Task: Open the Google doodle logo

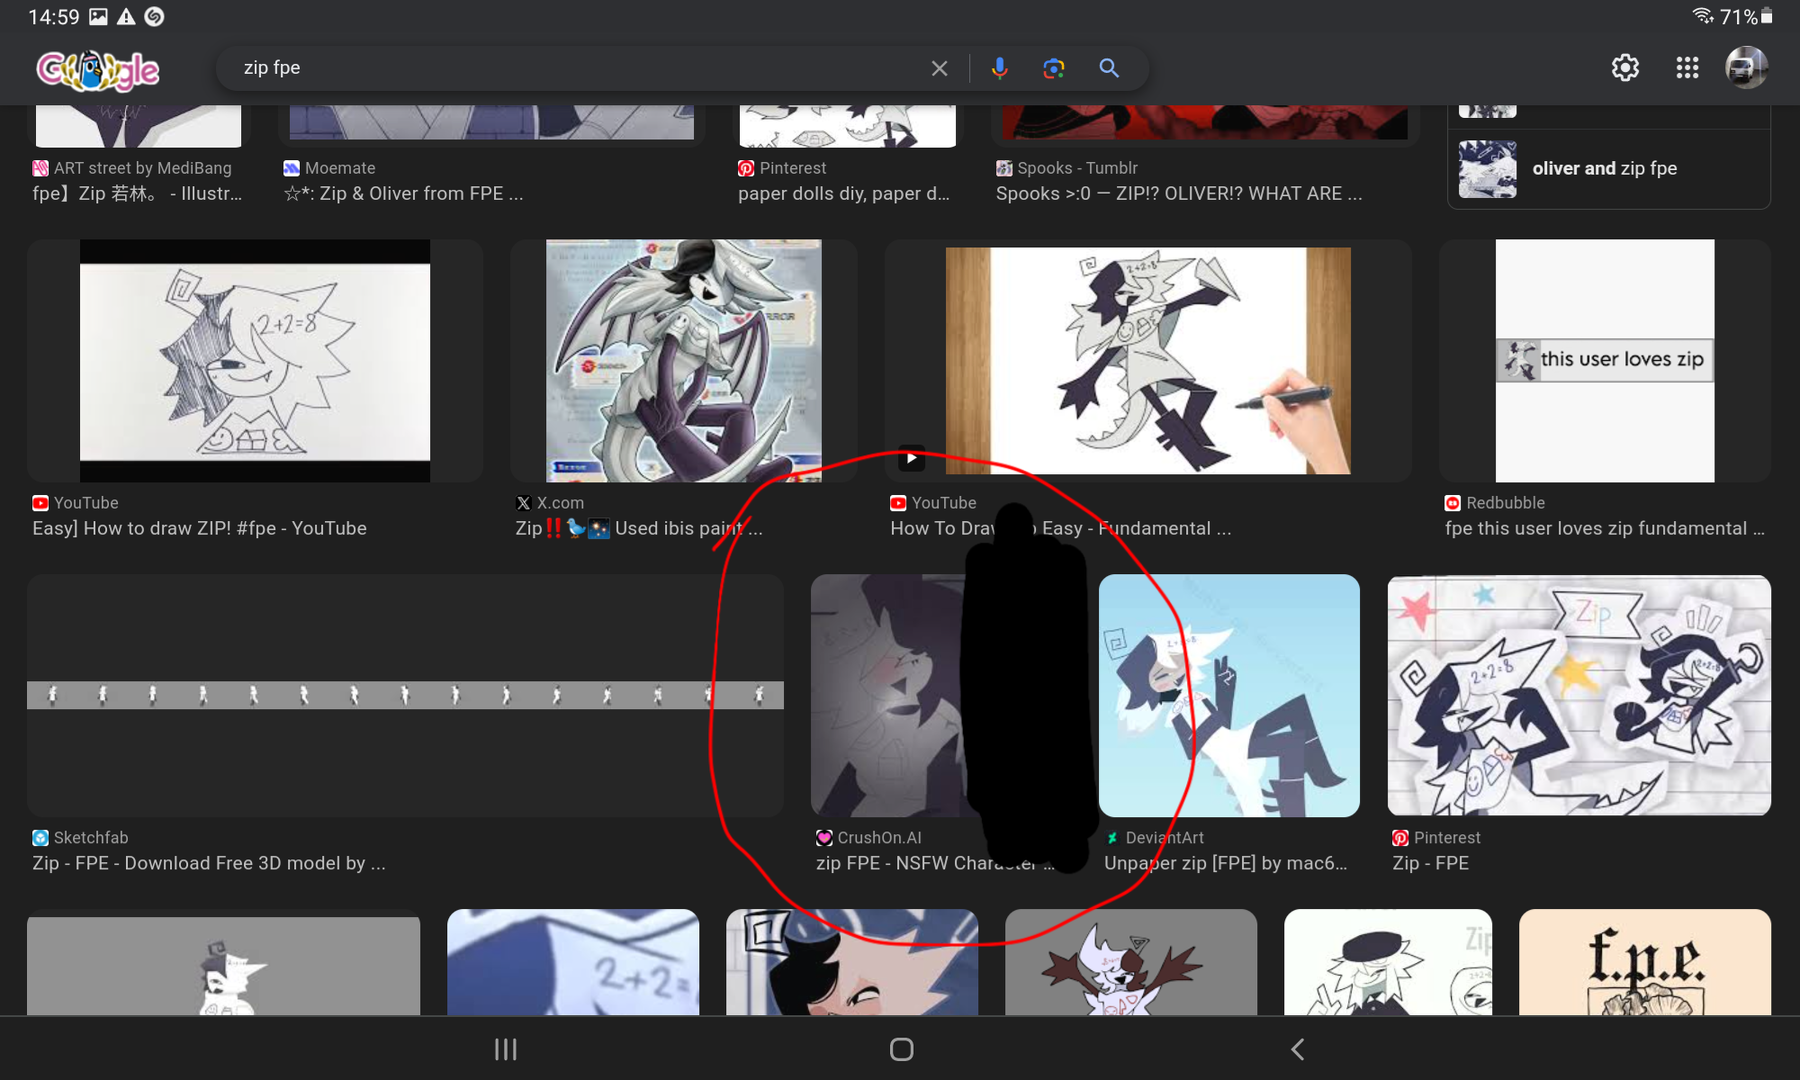Action: coord(98,69)
